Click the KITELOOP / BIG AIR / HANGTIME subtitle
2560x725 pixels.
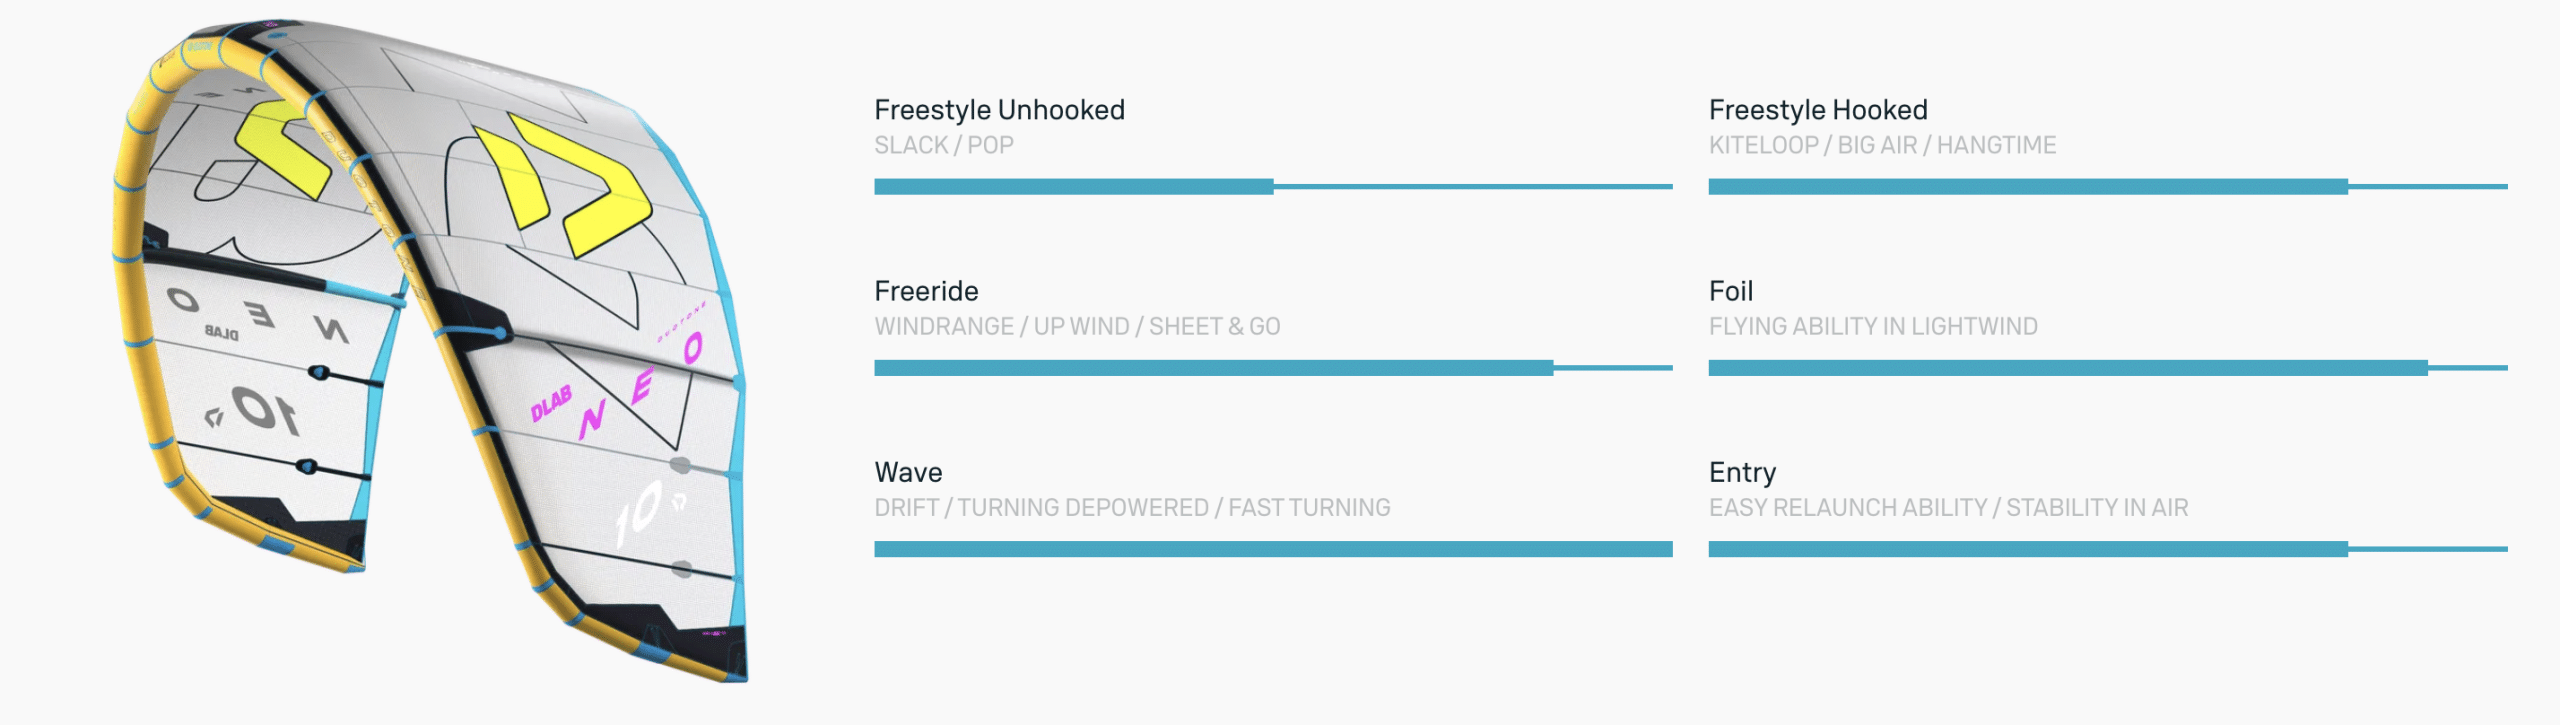1882,145
